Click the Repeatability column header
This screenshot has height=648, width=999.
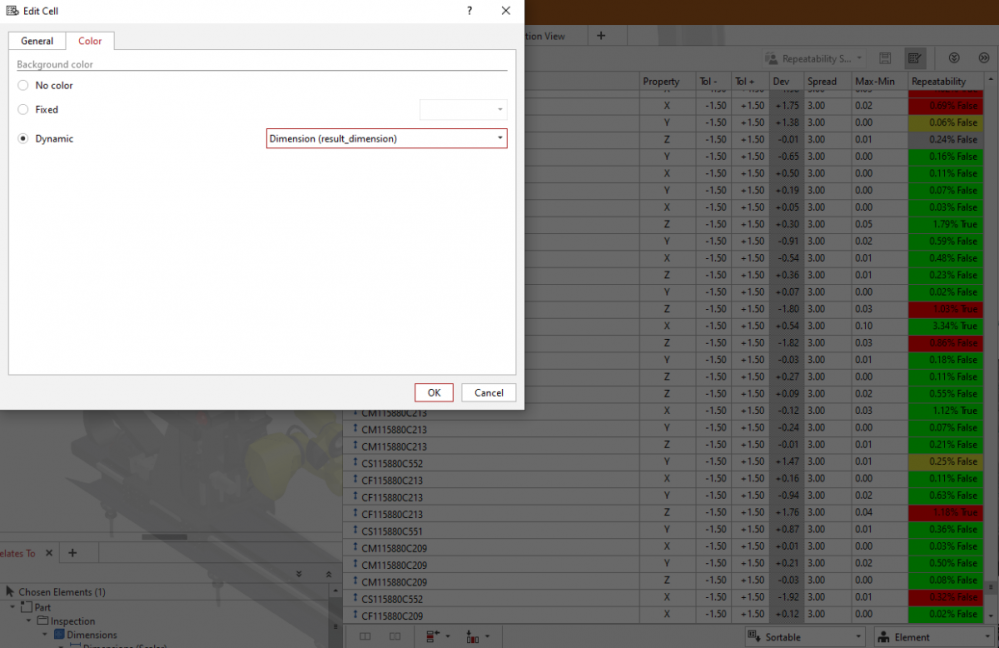click(946, 82)
